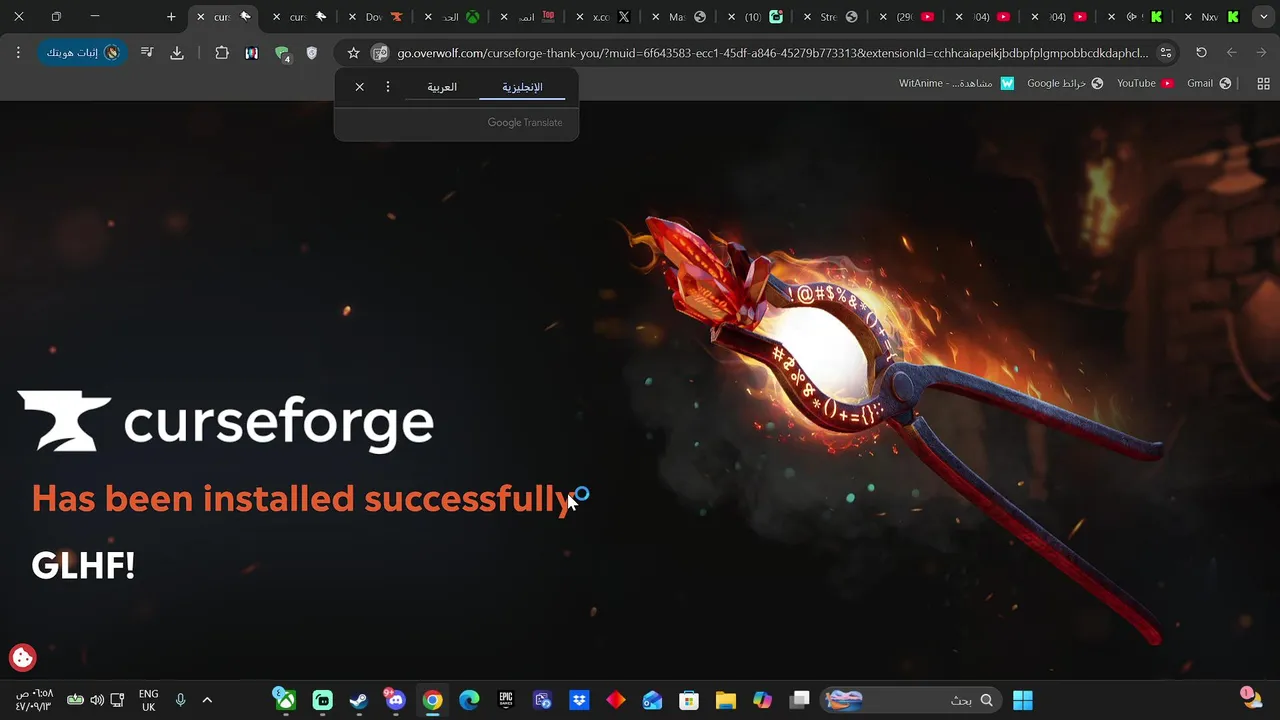1280x720 pixels.
Task: Click the CurseForge logo
Action: (x=226, y=421)
